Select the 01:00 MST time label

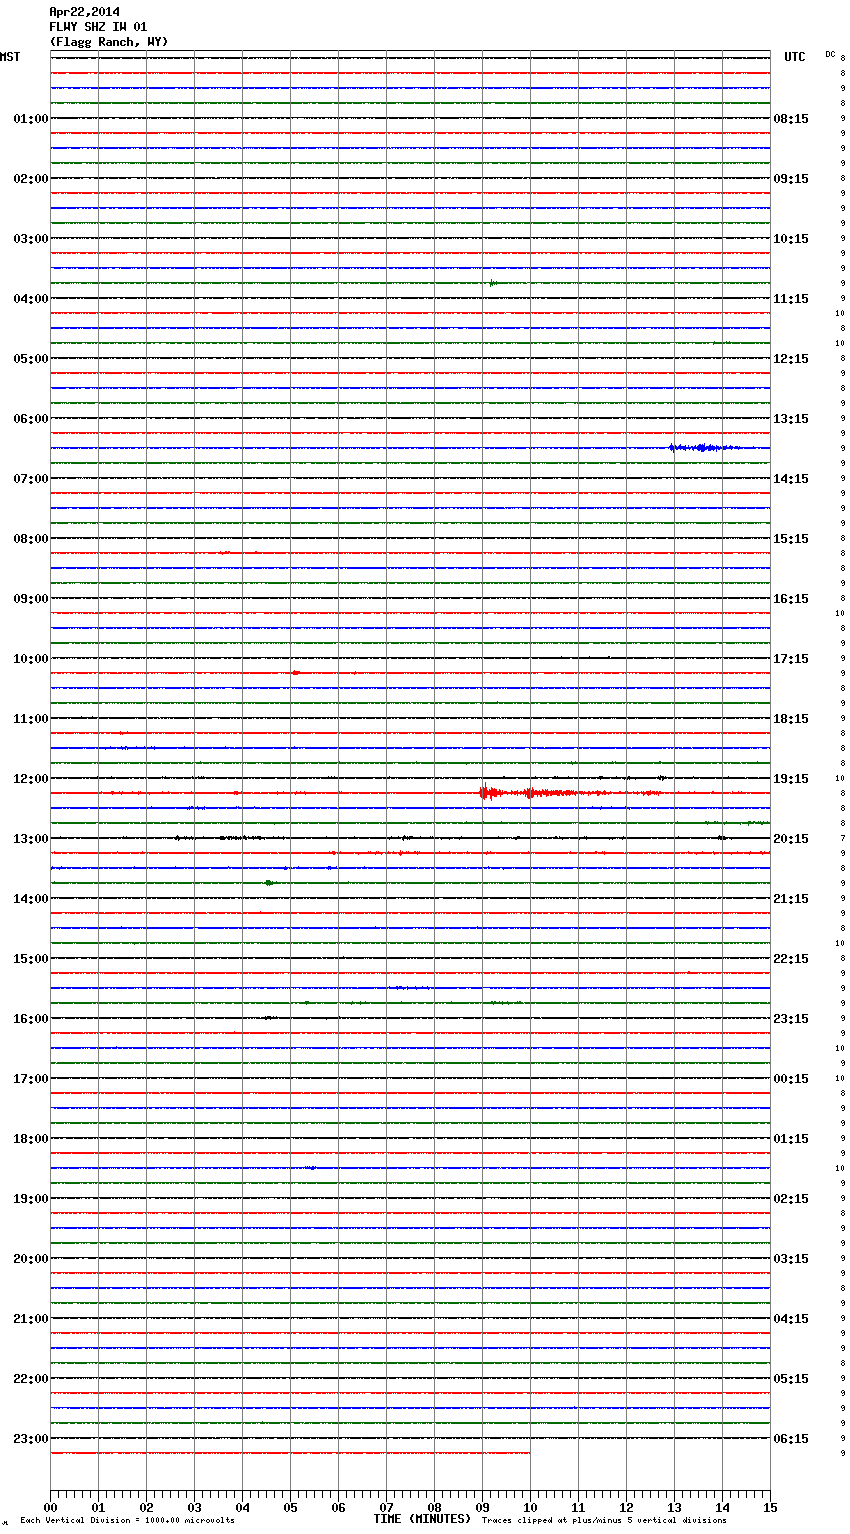[31, 119]
